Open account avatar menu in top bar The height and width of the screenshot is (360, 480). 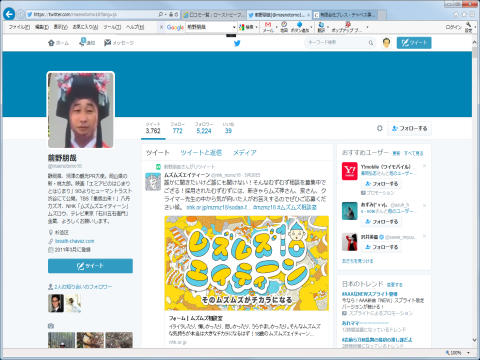[x=386, y=43]
